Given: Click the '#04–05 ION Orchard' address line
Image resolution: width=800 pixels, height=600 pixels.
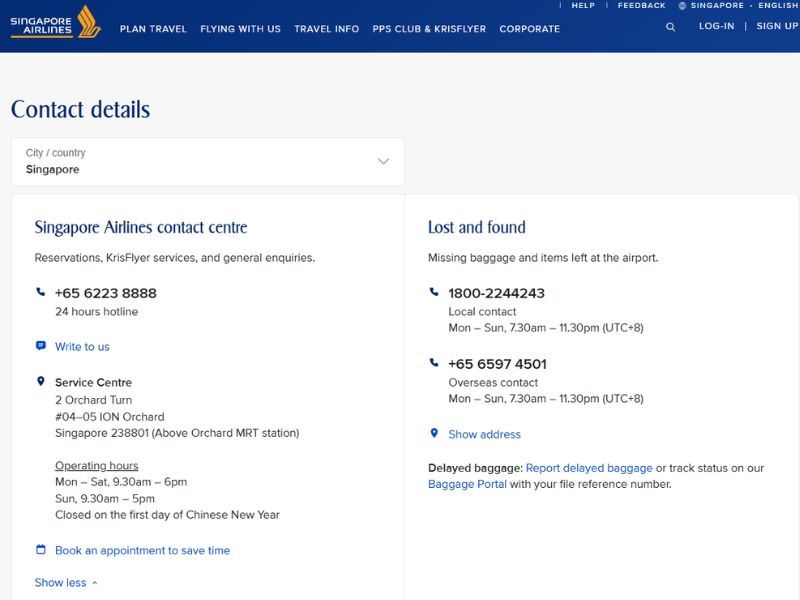Looking at the screenshot, I should (x=110, y=417).
